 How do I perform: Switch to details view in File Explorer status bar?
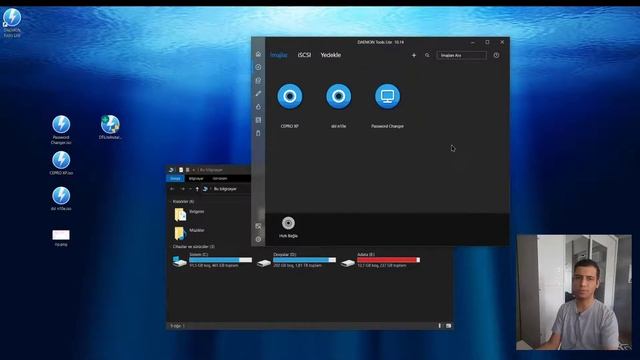[x=440, y=326]
